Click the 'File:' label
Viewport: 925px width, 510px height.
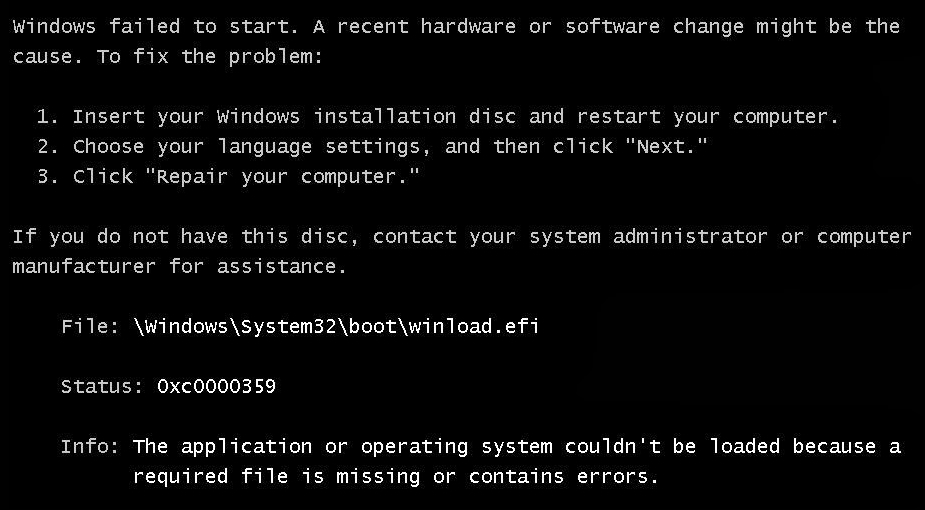coord(90,326)
